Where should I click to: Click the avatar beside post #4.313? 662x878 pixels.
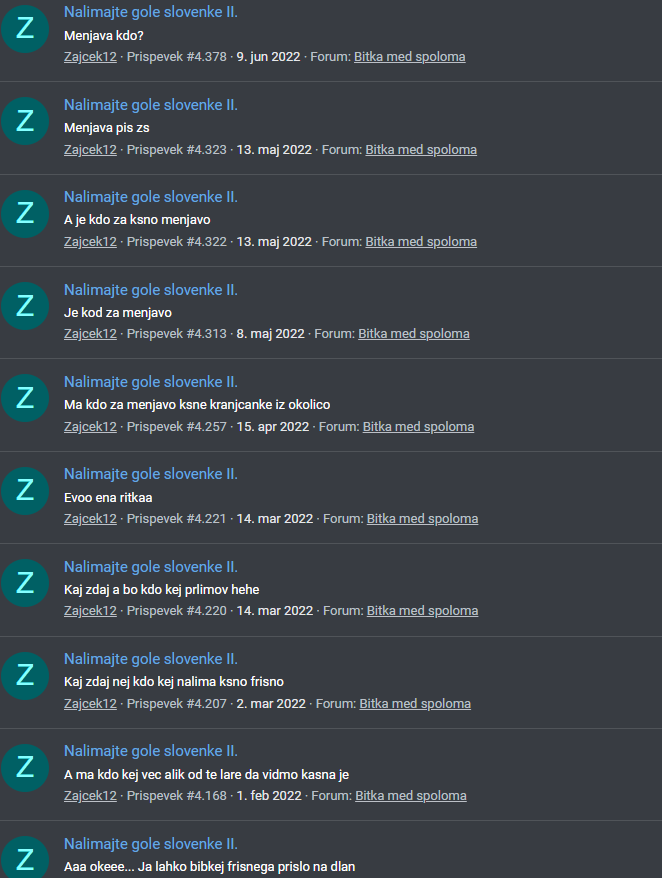[x=25, y=306]
